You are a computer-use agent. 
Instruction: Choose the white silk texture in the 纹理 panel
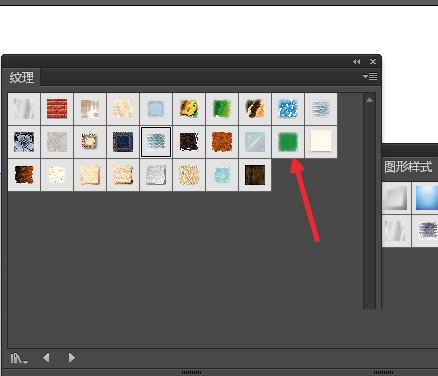[x=24, y=109]
